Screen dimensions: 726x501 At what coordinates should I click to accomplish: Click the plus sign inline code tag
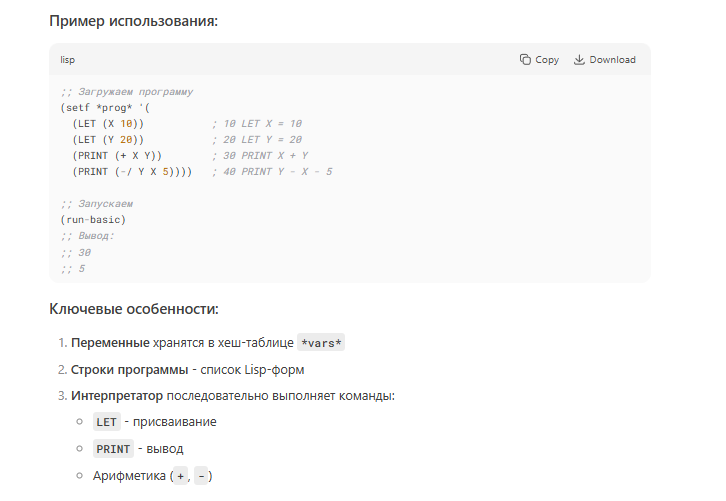(x=180, y=476)
